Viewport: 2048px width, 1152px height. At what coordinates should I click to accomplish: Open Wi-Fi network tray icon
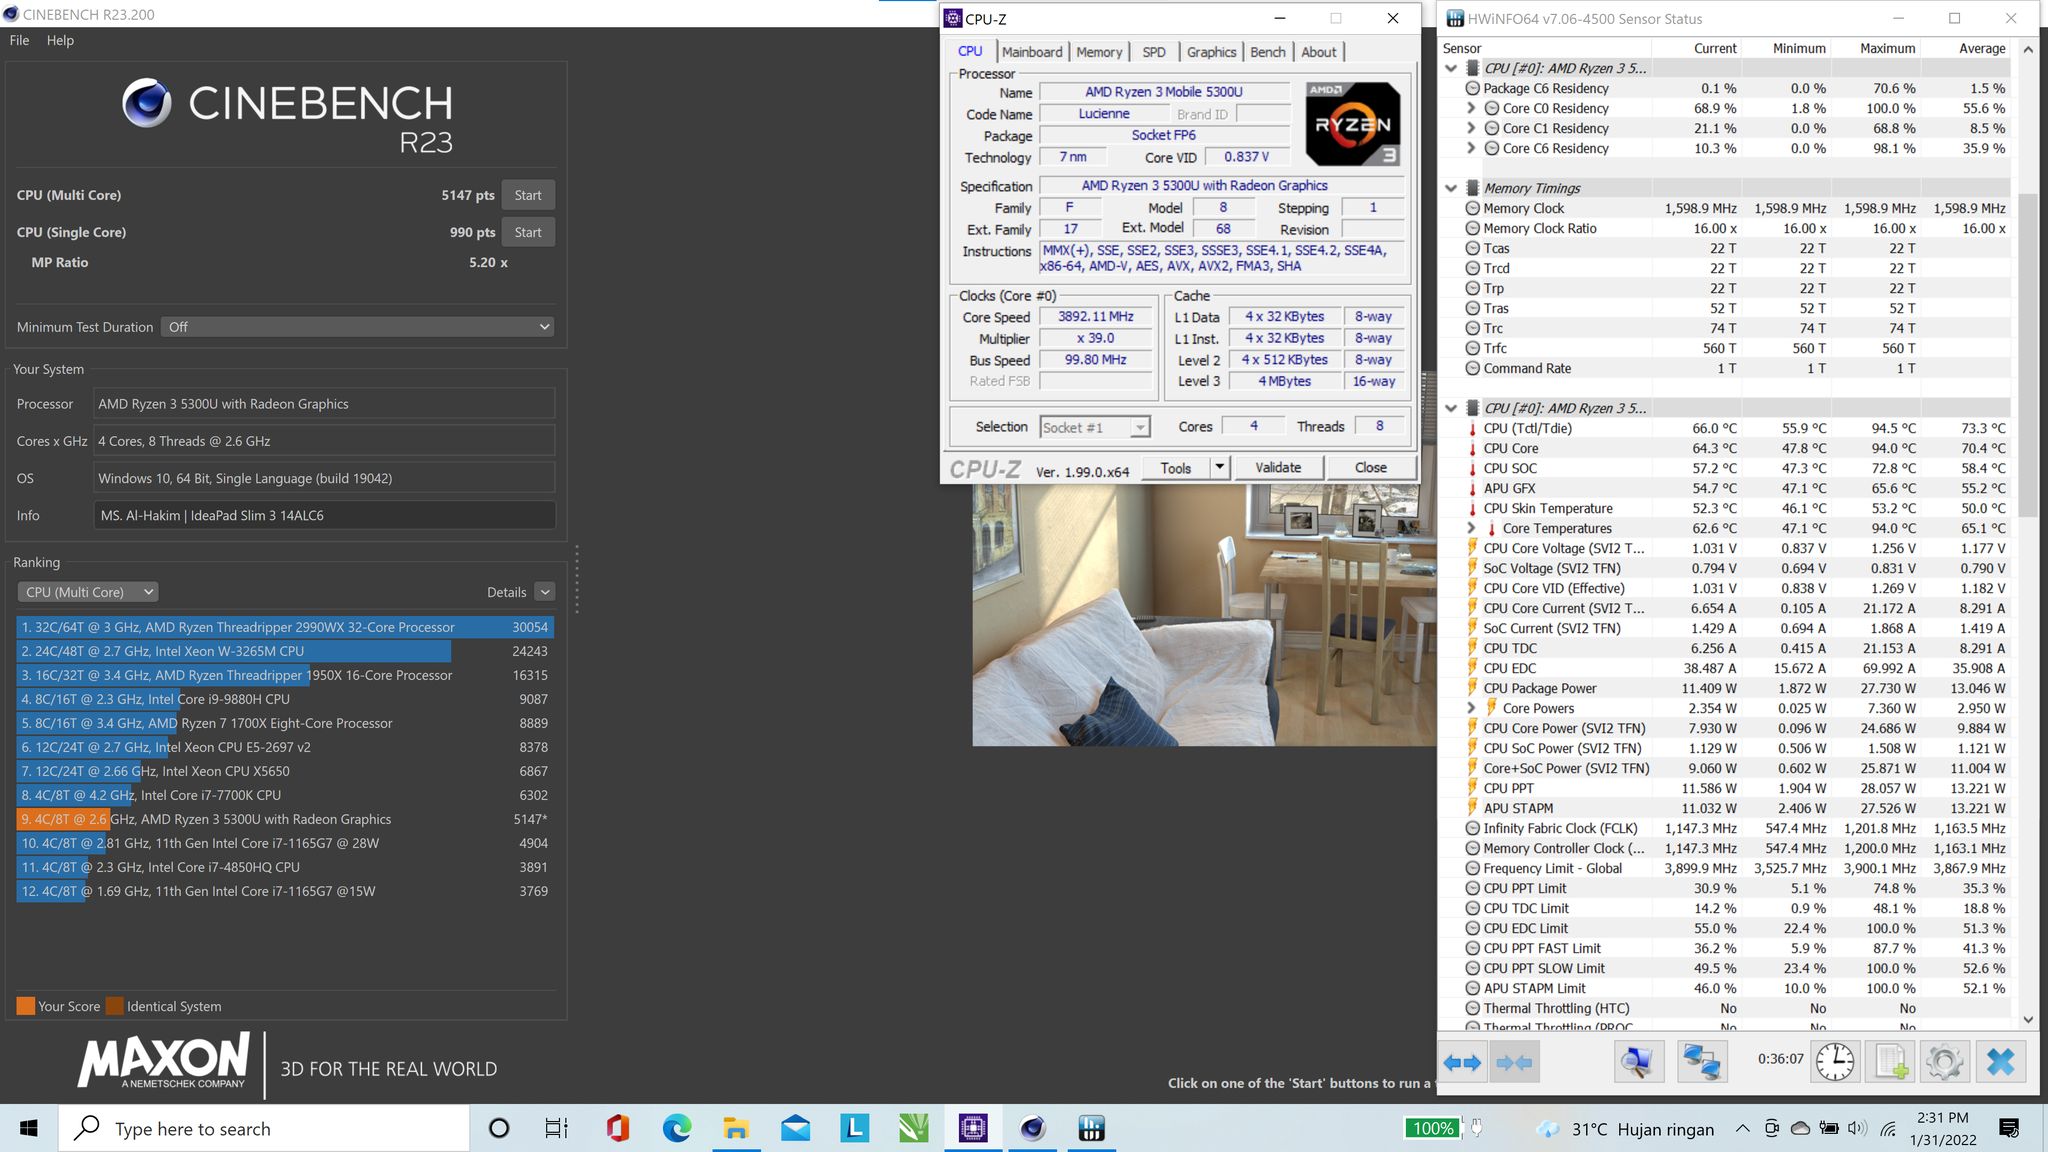pyautogui.click(x=1888, y=1128)
